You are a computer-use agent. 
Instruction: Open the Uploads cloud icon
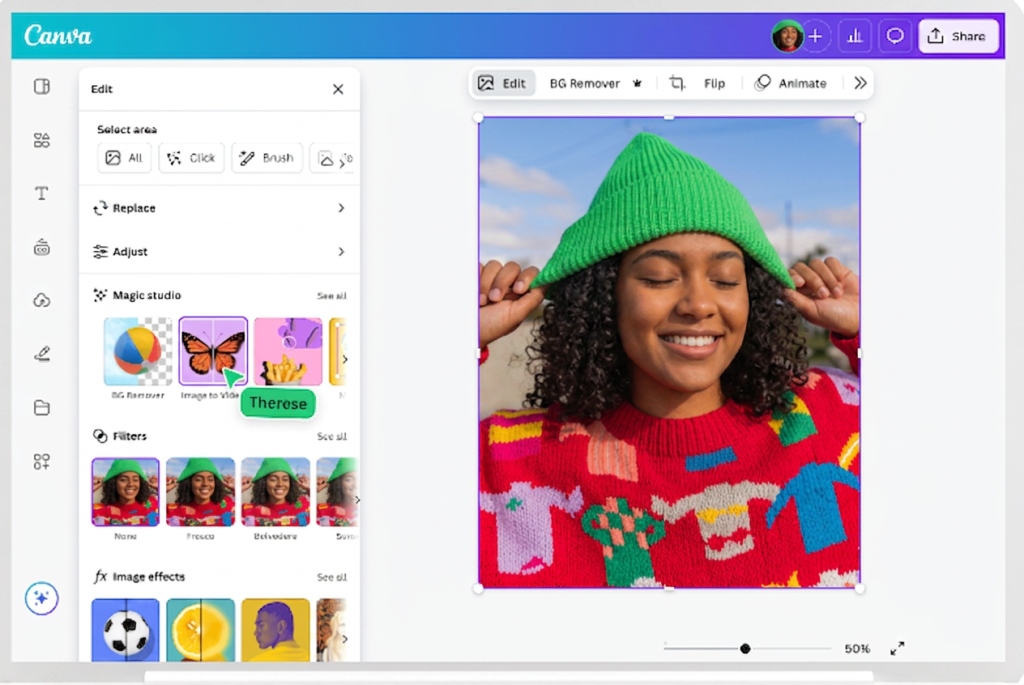point(42,300)
